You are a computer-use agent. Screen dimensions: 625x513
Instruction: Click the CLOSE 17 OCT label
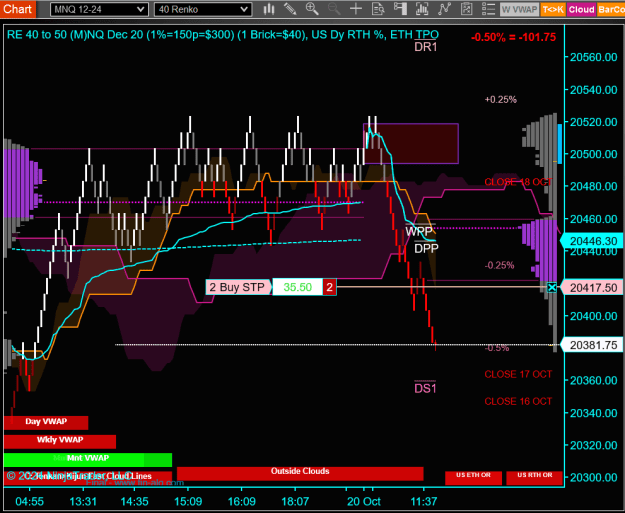coord(518,374)
